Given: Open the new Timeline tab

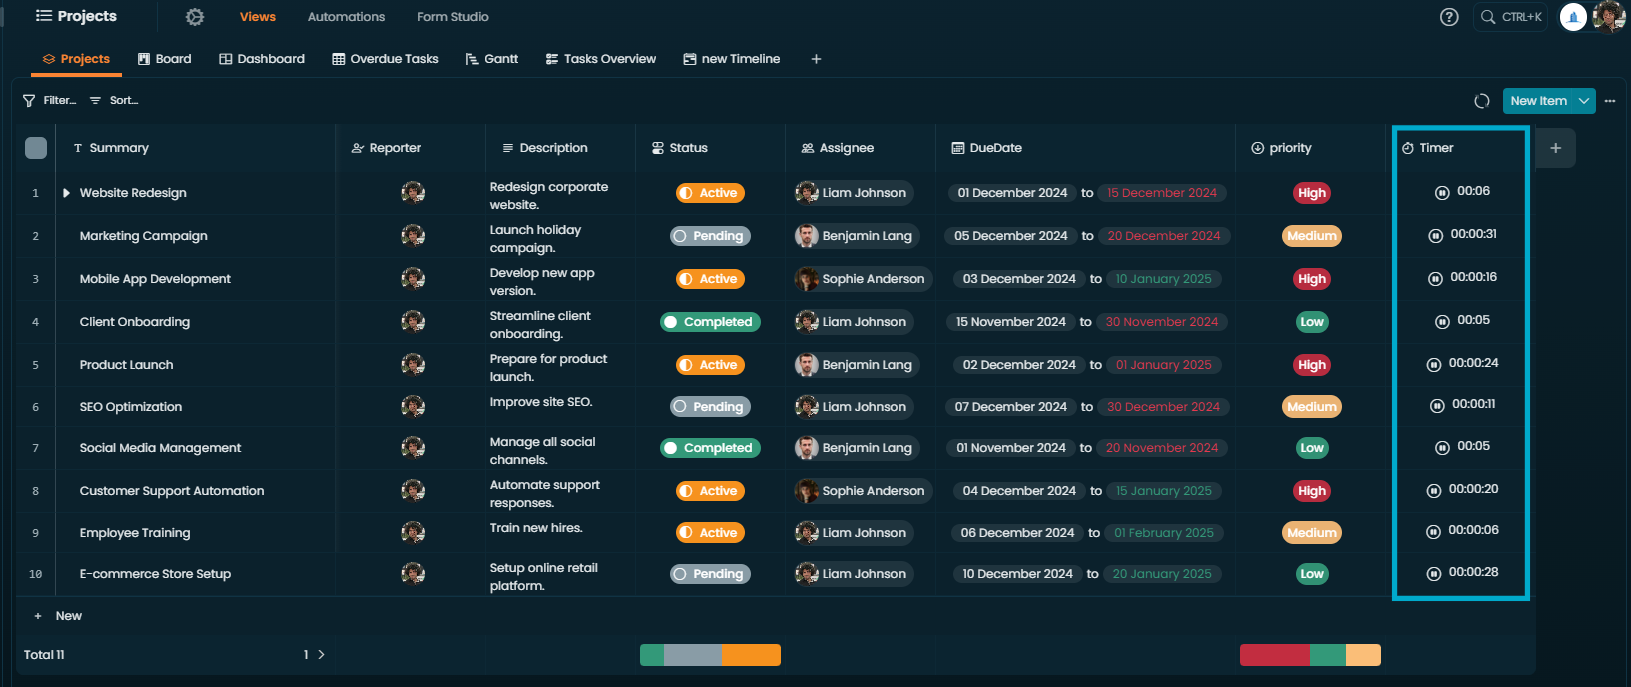Looking at the screenshot, I should [732, 59].
